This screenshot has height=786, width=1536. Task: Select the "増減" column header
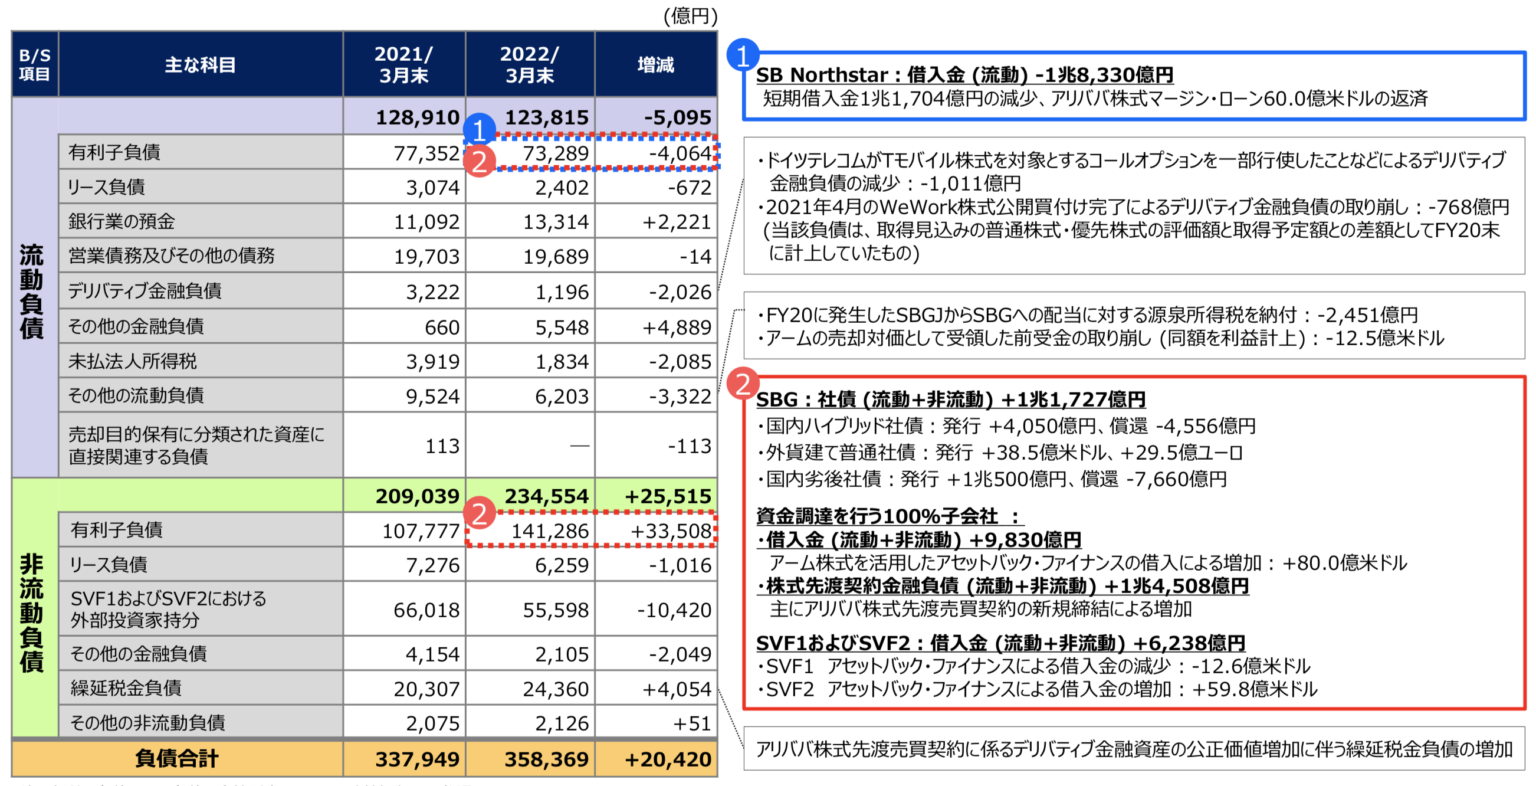(656, 65)
